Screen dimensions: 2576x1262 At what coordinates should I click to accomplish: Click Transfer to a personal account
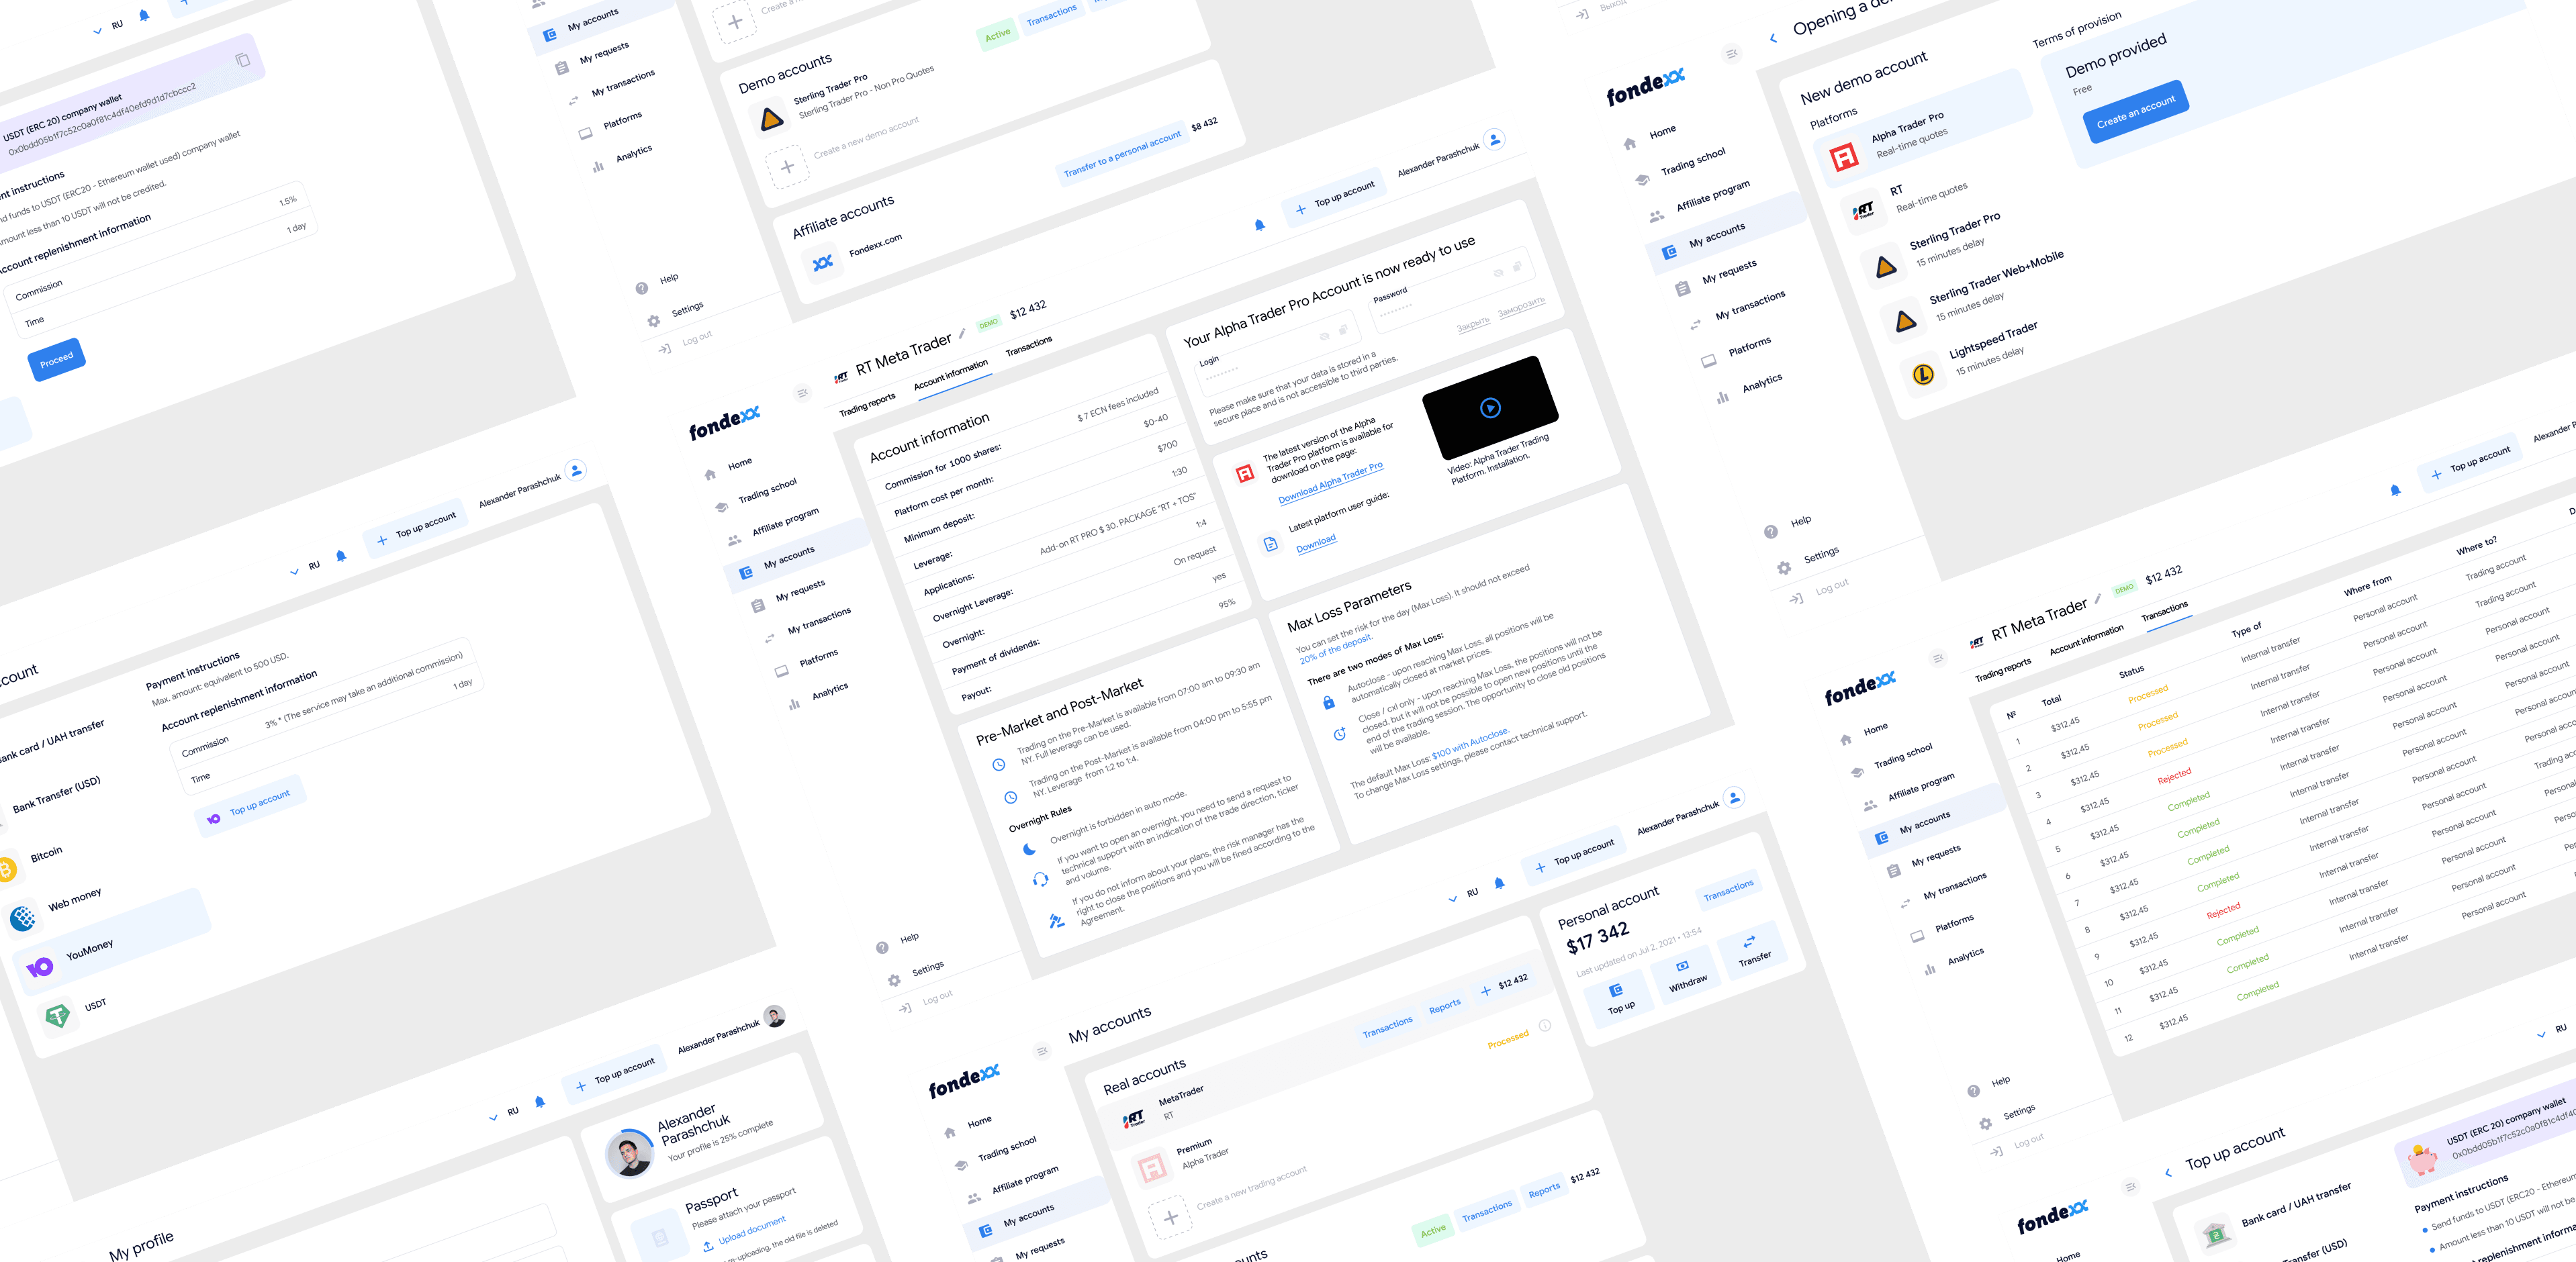[x=1122, y=155]
